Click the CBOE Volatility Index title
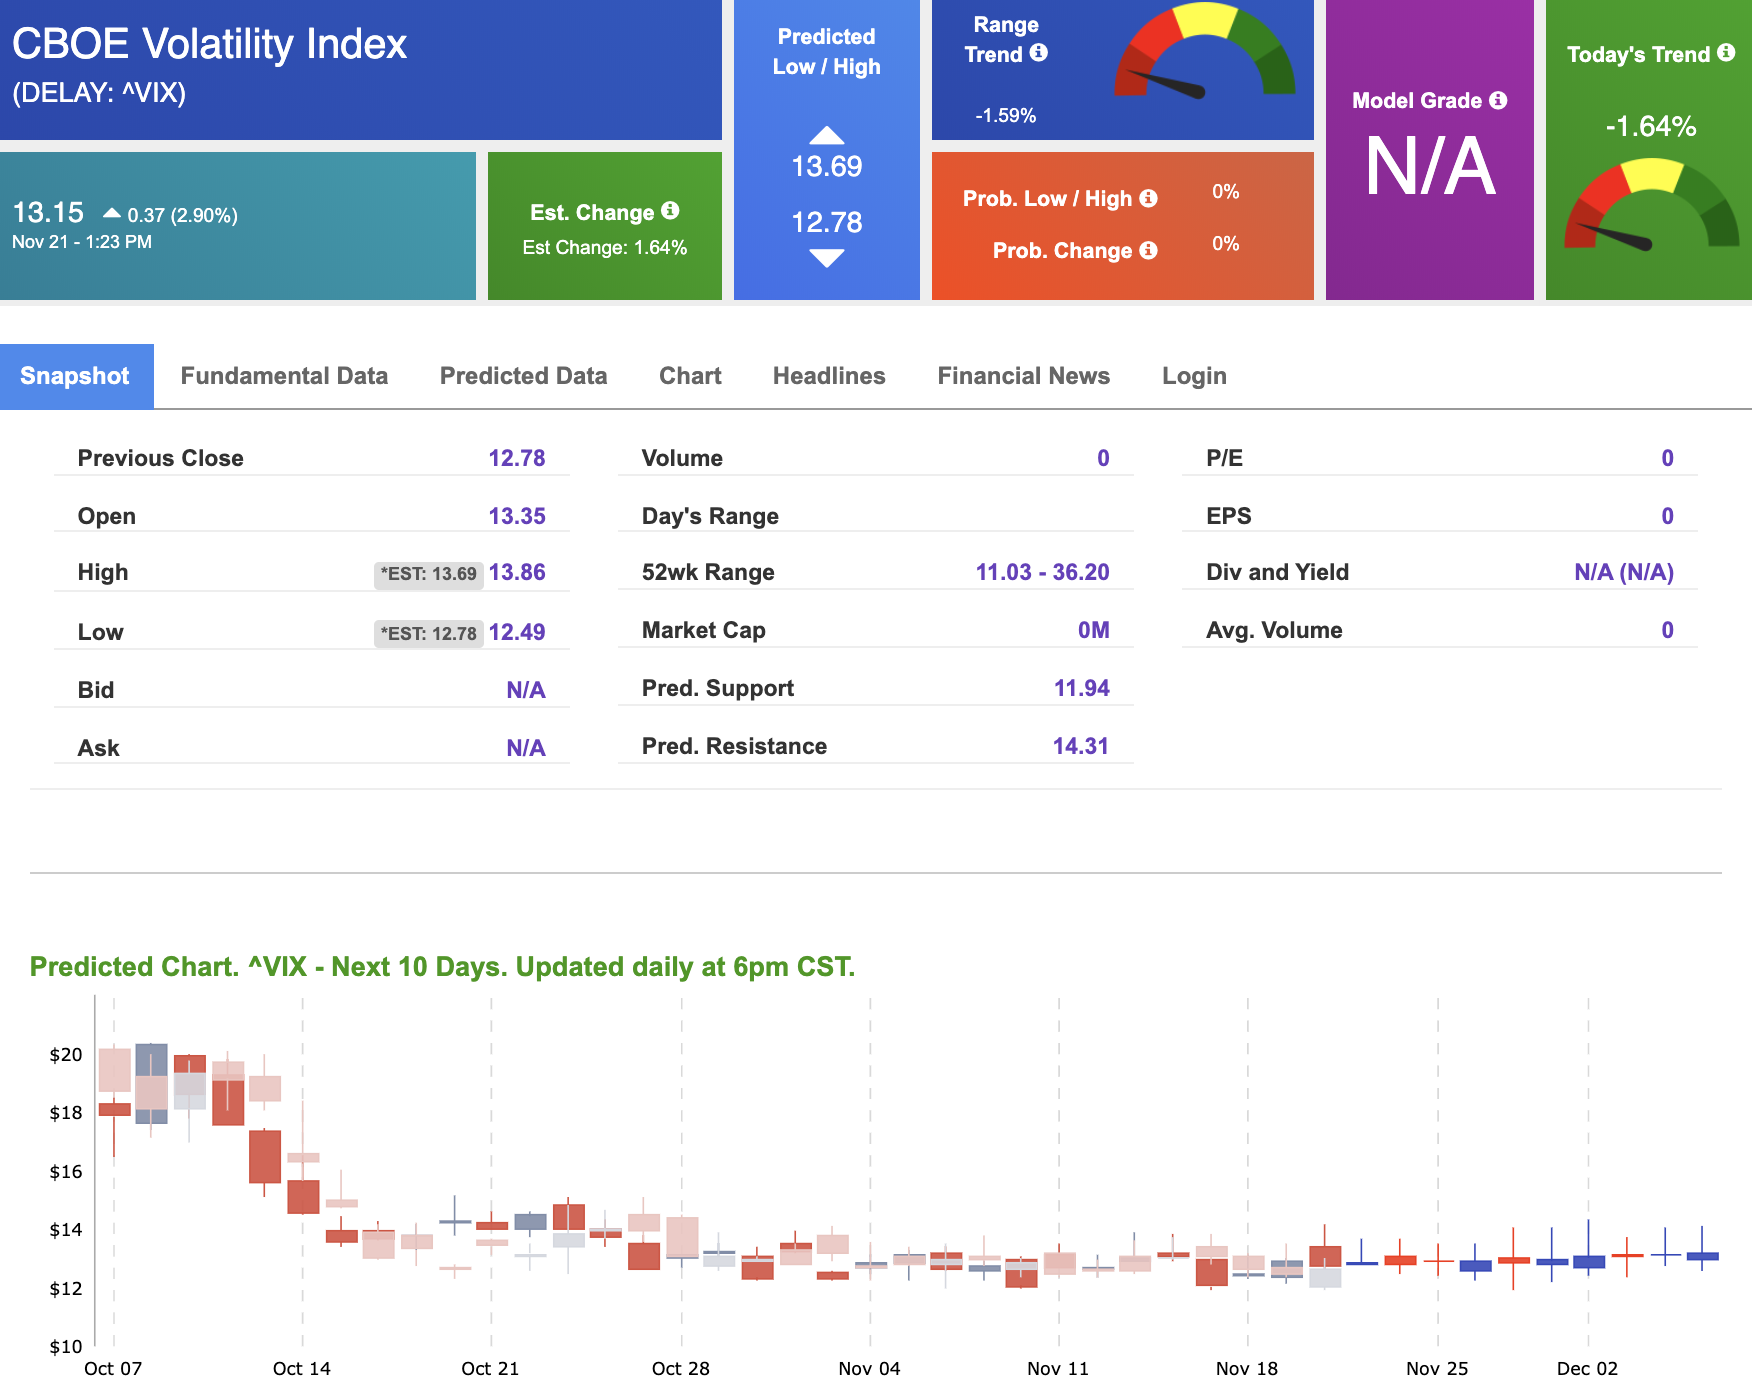The height and width of the screenshot is (1394, 1752). point(209,44)
